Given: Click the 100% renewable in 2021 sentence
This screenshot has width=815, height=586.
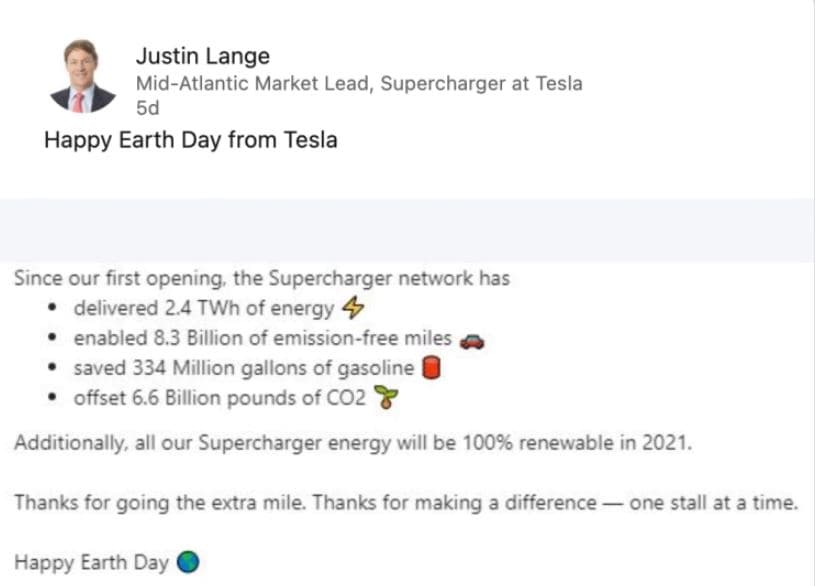Looking at the screenshot, I should [x=352, y=443].
